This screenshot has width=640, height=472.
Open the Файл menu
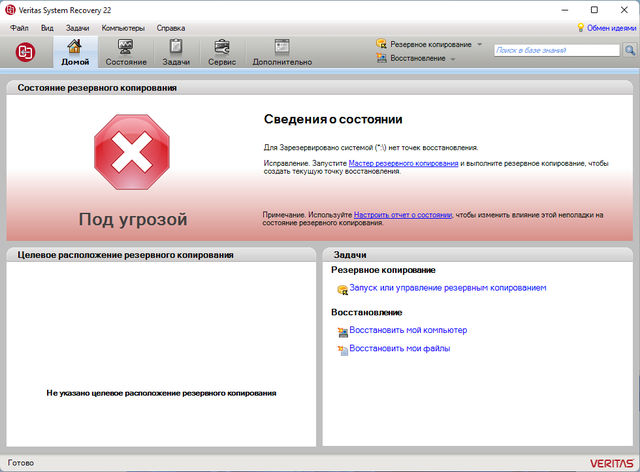pos(19,28)
